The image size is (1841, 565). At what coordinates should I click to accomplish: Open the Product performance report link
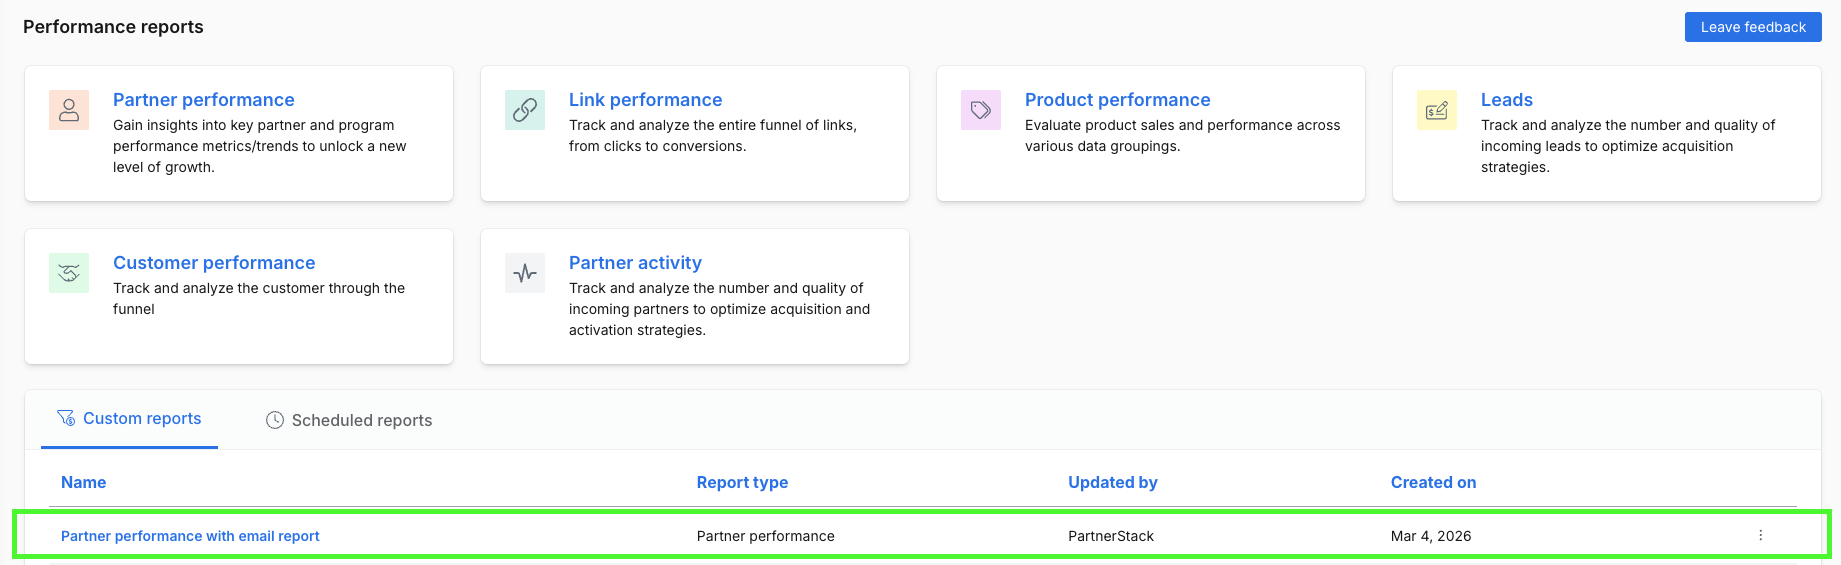pos(1117,100)
